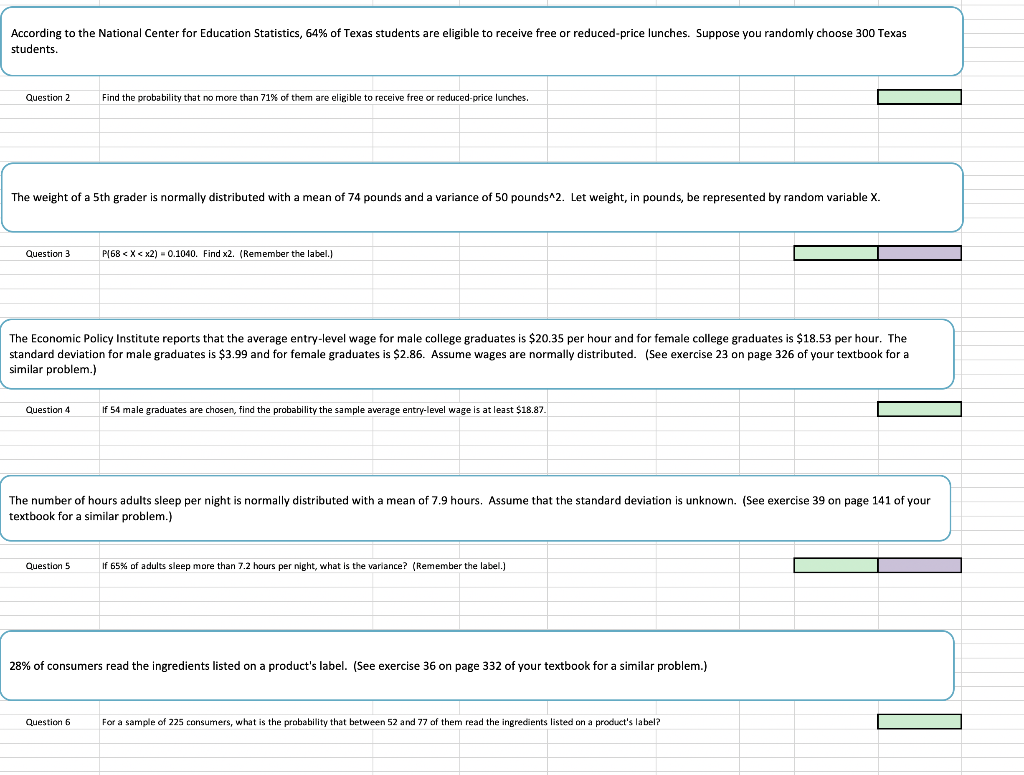Select the green answer cell for Question 6
This screenshot has width=1024, height=775.
[919, 721]
